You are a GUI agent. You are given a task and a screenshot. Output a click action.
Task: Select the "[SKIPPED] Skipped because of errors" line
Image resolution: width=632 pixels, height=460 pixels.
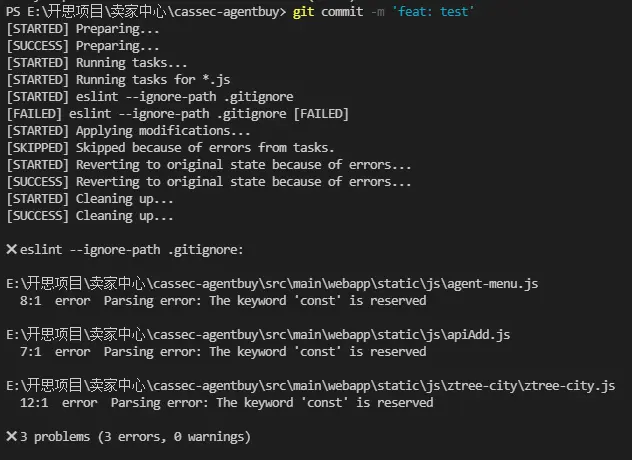pos(171,148)
